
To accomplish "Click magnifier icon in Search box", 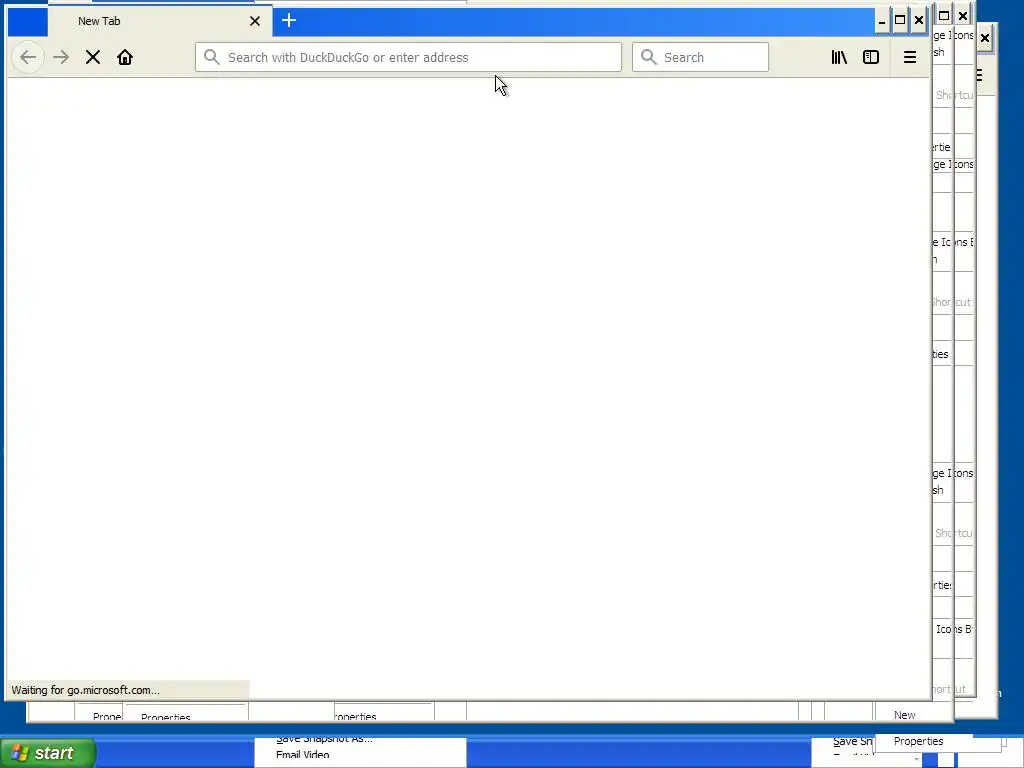I will coord(648,57).
